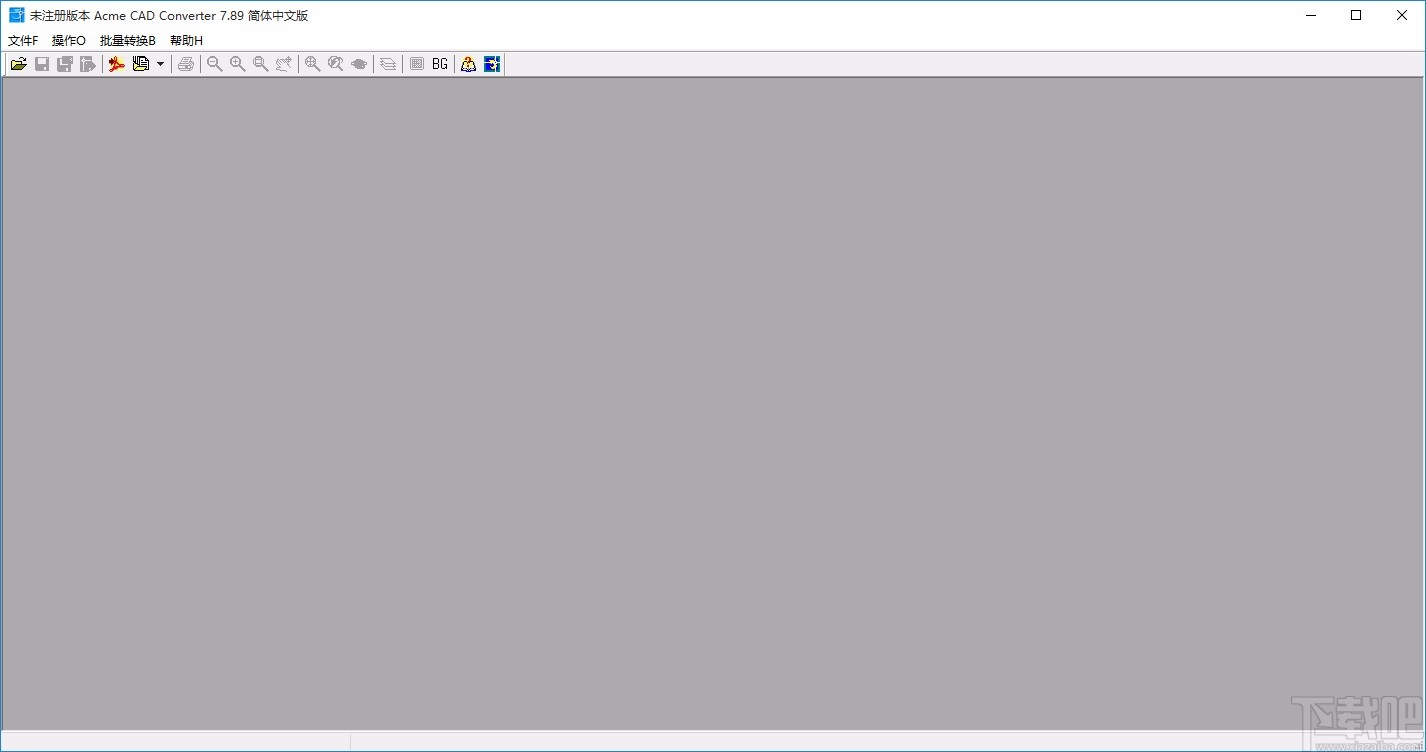Open the About dialog via the help icon
This screenshot has height=752, width=1426.
(468, 63)
